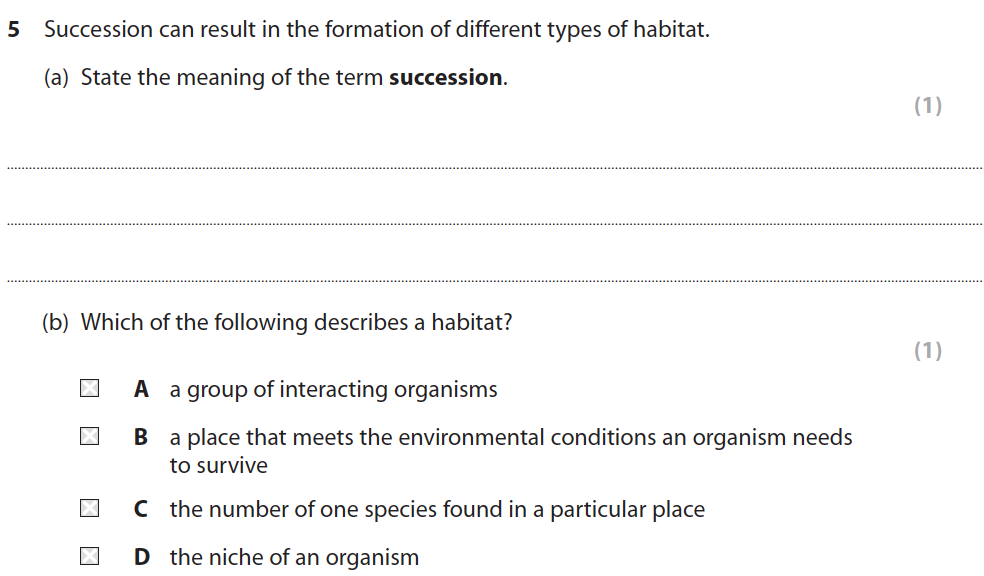Click the bold word "succession"
This screenshot has height=576, width=984.
(446, 78)
